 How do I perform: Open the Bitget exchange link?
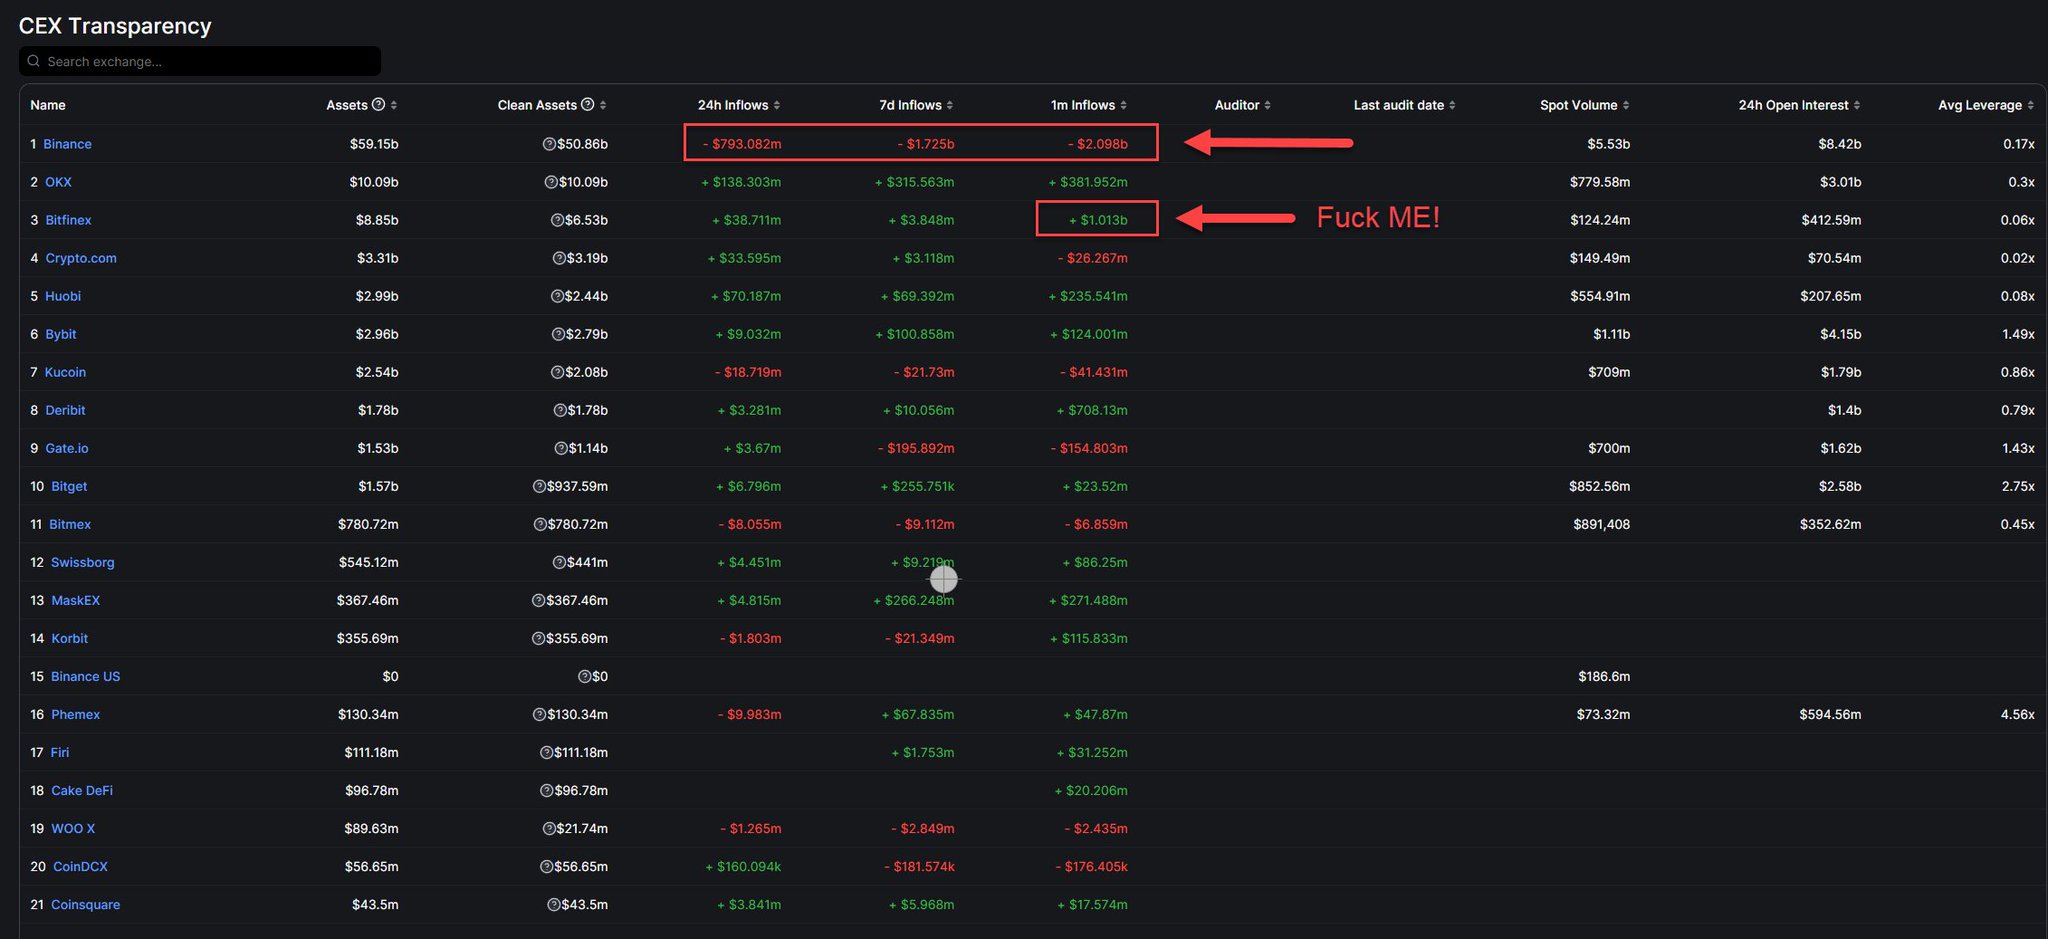point(69,486)
